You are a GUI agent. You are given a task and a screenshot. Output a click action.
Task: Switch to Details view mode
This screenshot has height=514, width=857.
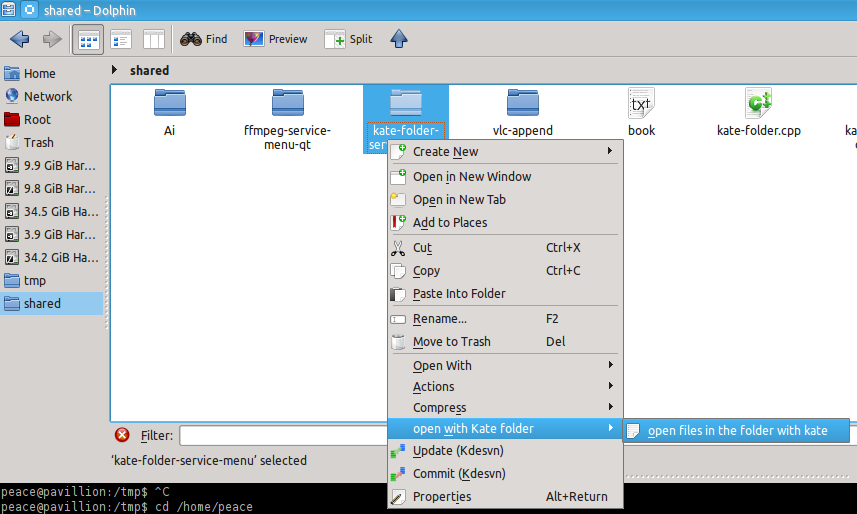pos(121,39)
